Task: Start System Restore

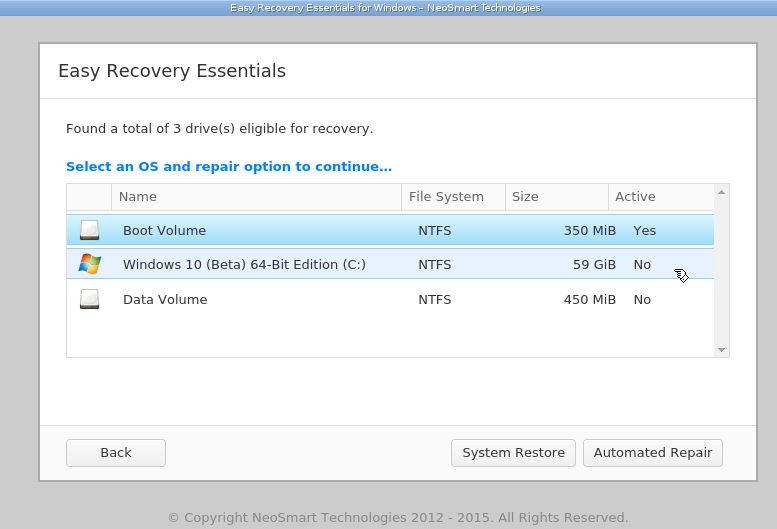Action: pyautogui.click(x=513, y=453)
